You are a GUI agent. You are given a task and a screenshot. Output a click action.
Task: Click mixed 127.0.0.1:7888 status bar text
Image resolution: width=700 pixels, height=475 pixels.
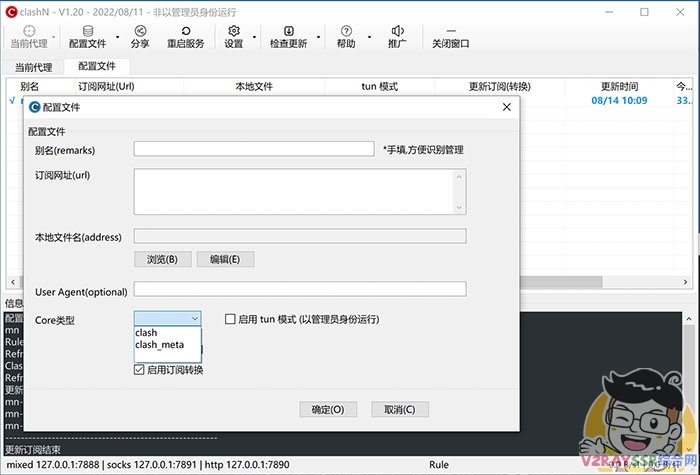tap(53, 465)
